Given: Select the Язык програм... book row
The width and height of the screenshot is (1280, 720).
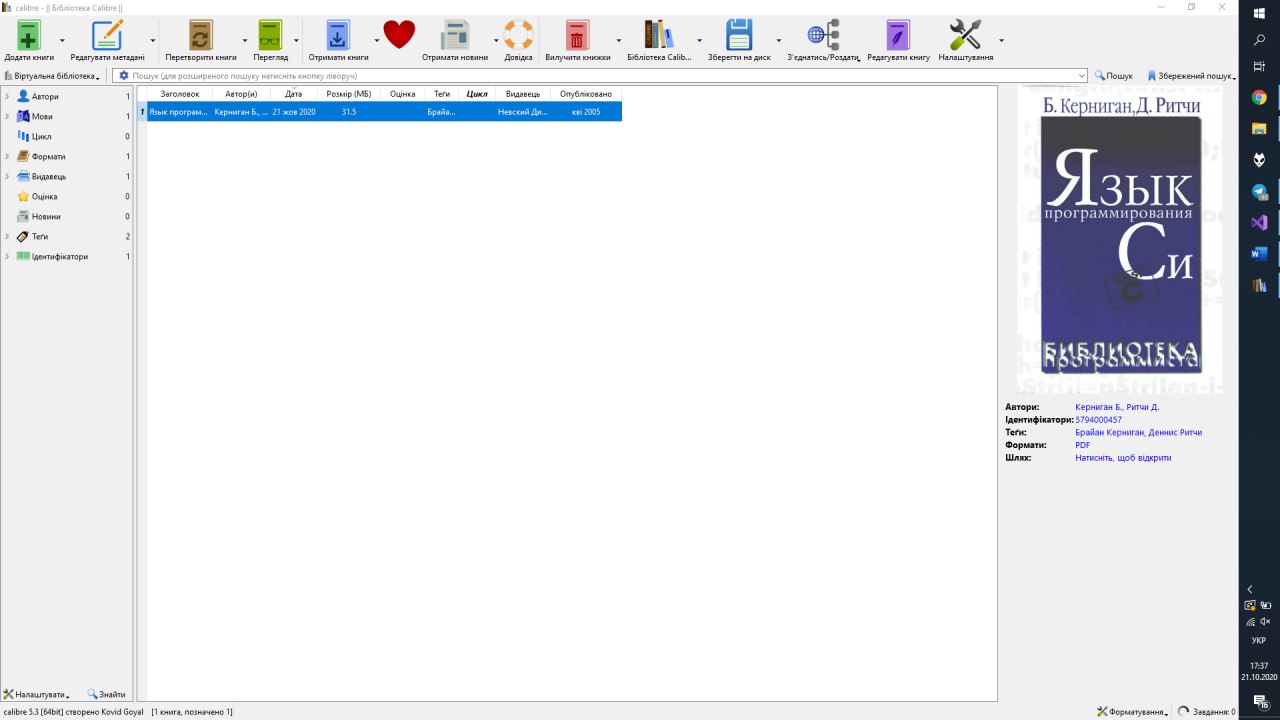Looking at the screenshot, I should pos(379,112).
